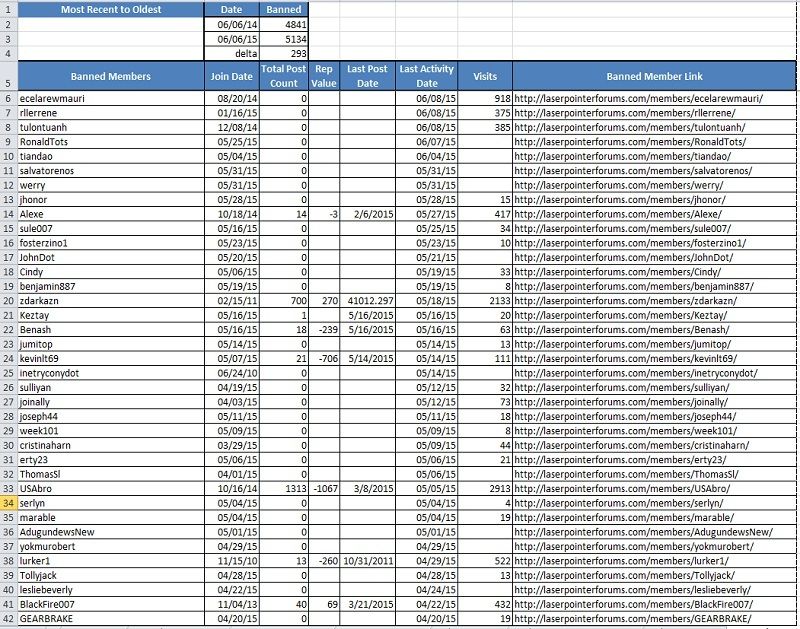Select row header 20
Image resolution: width=800 pixels, height=629 pixels.
point(8,301)
